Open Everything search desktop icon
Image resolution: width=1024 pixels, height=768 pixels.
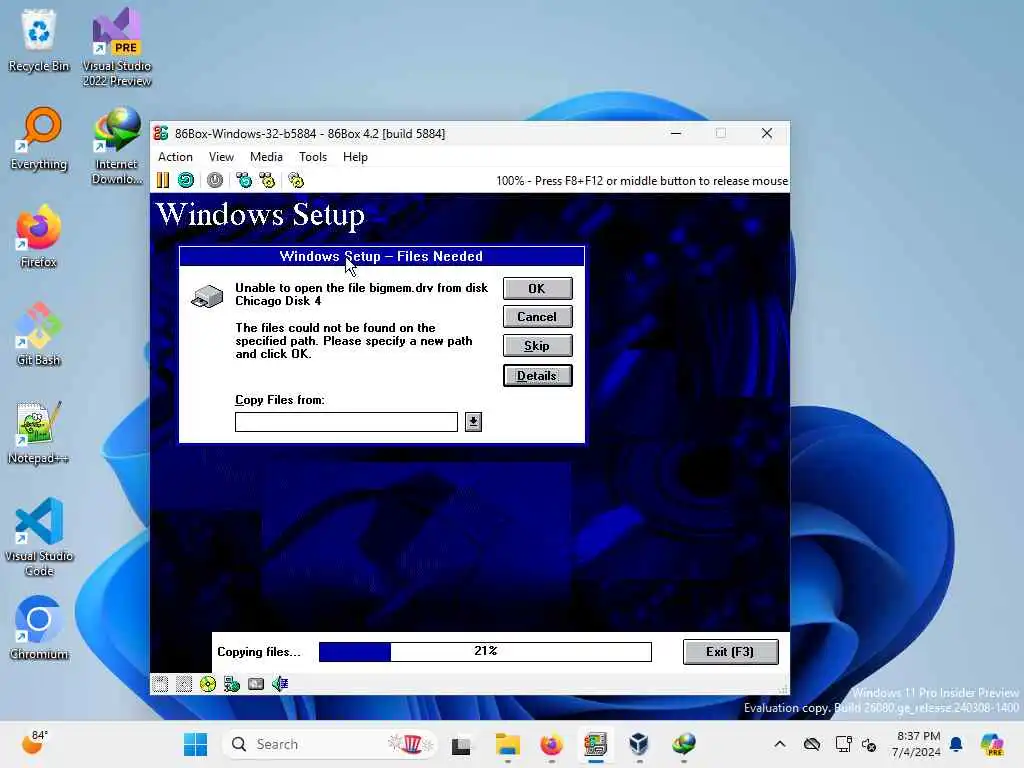point(39,138)
